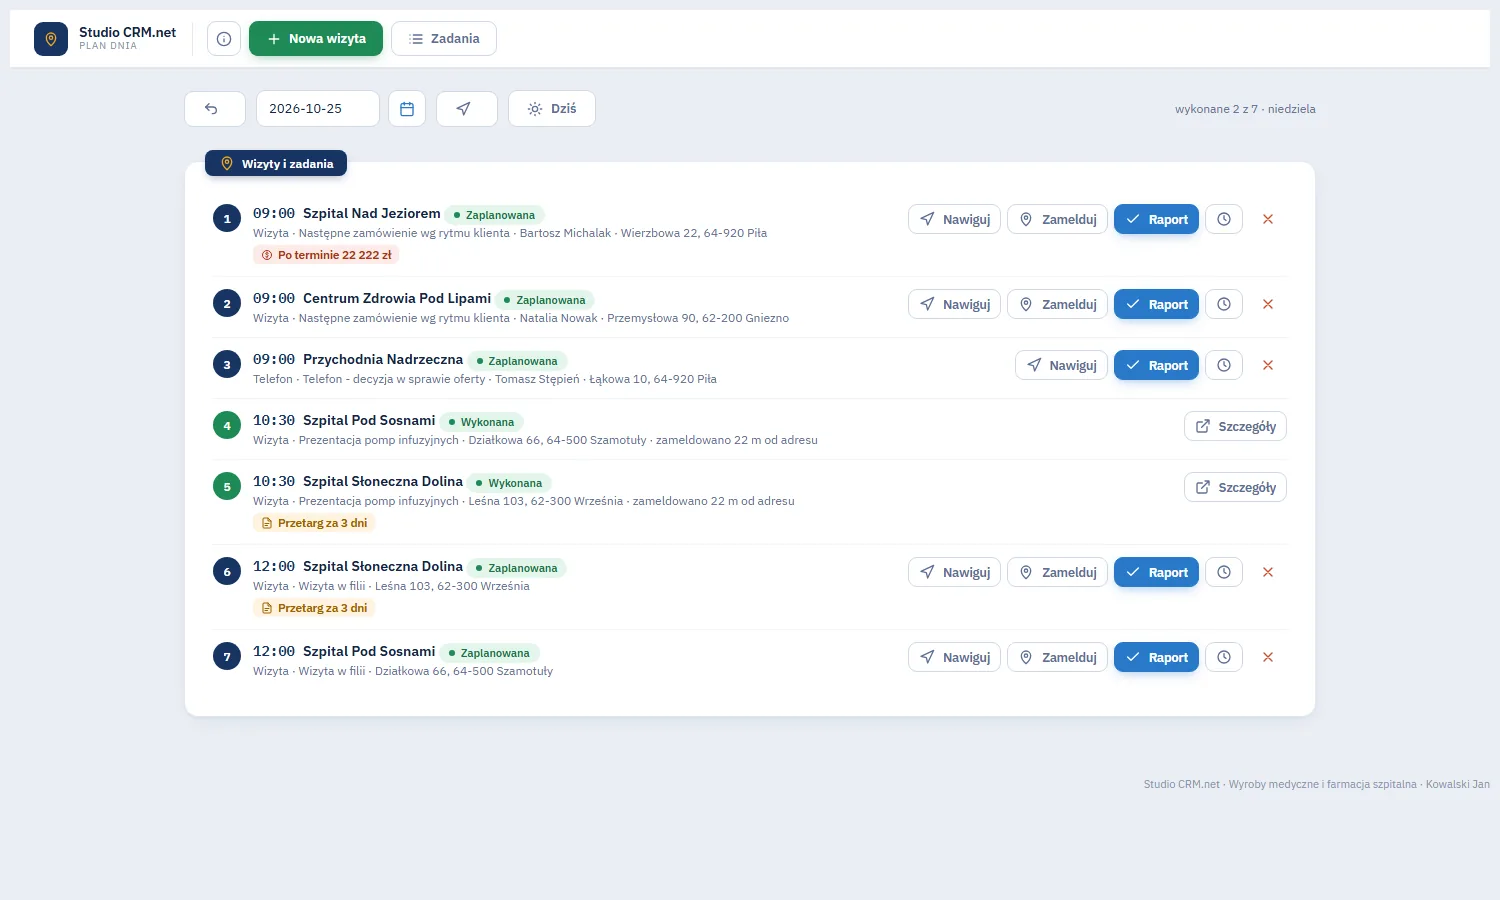Open Raport for Szpital Nad Jeziorem

[x=1156, y=219]
